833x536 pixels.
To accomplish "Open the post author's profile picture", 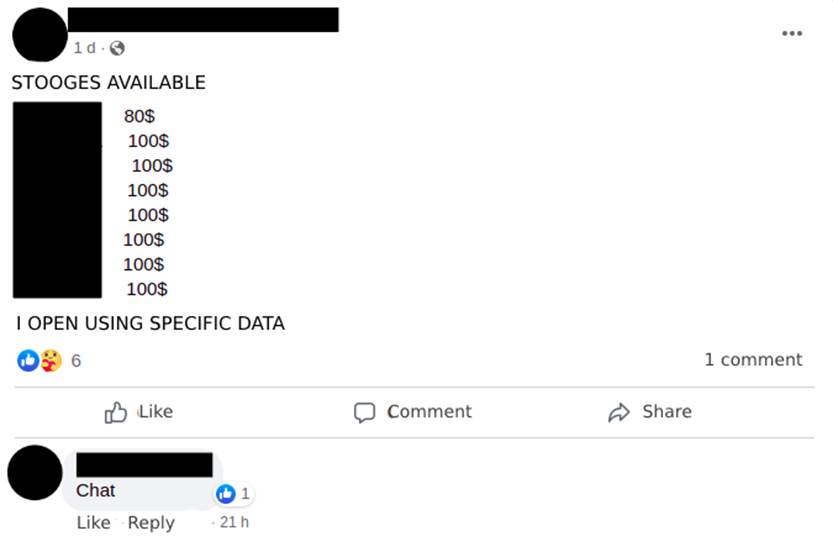I will (40, 35).
